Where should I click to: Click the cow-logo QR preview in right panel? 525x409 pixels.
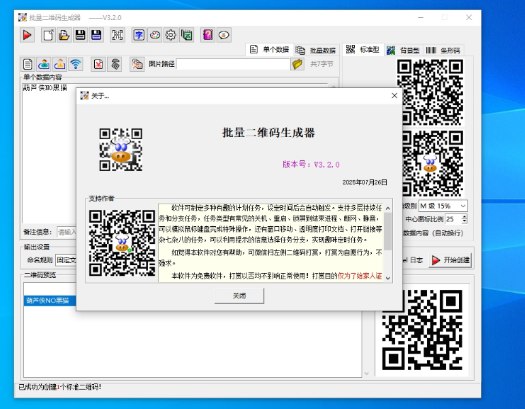pos(432,163)
